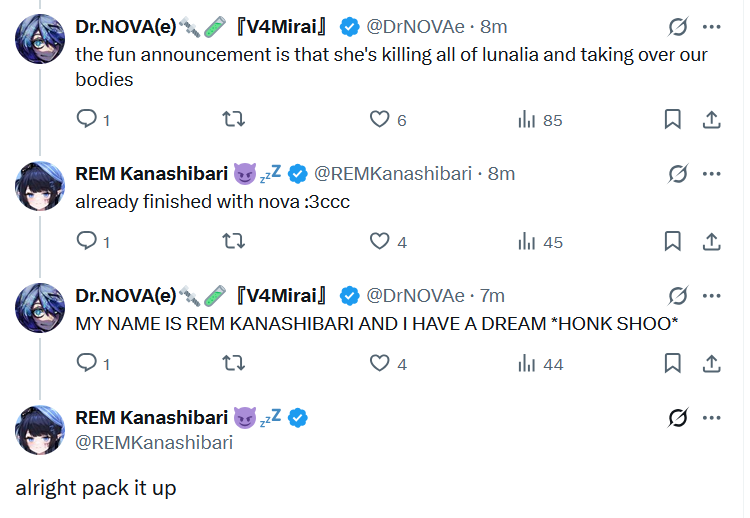Repost Dr.NOVA's 'HONK SHOO' tweet
Image resolution: width=750 pixels, height=518 pixels.
[232, 364]
